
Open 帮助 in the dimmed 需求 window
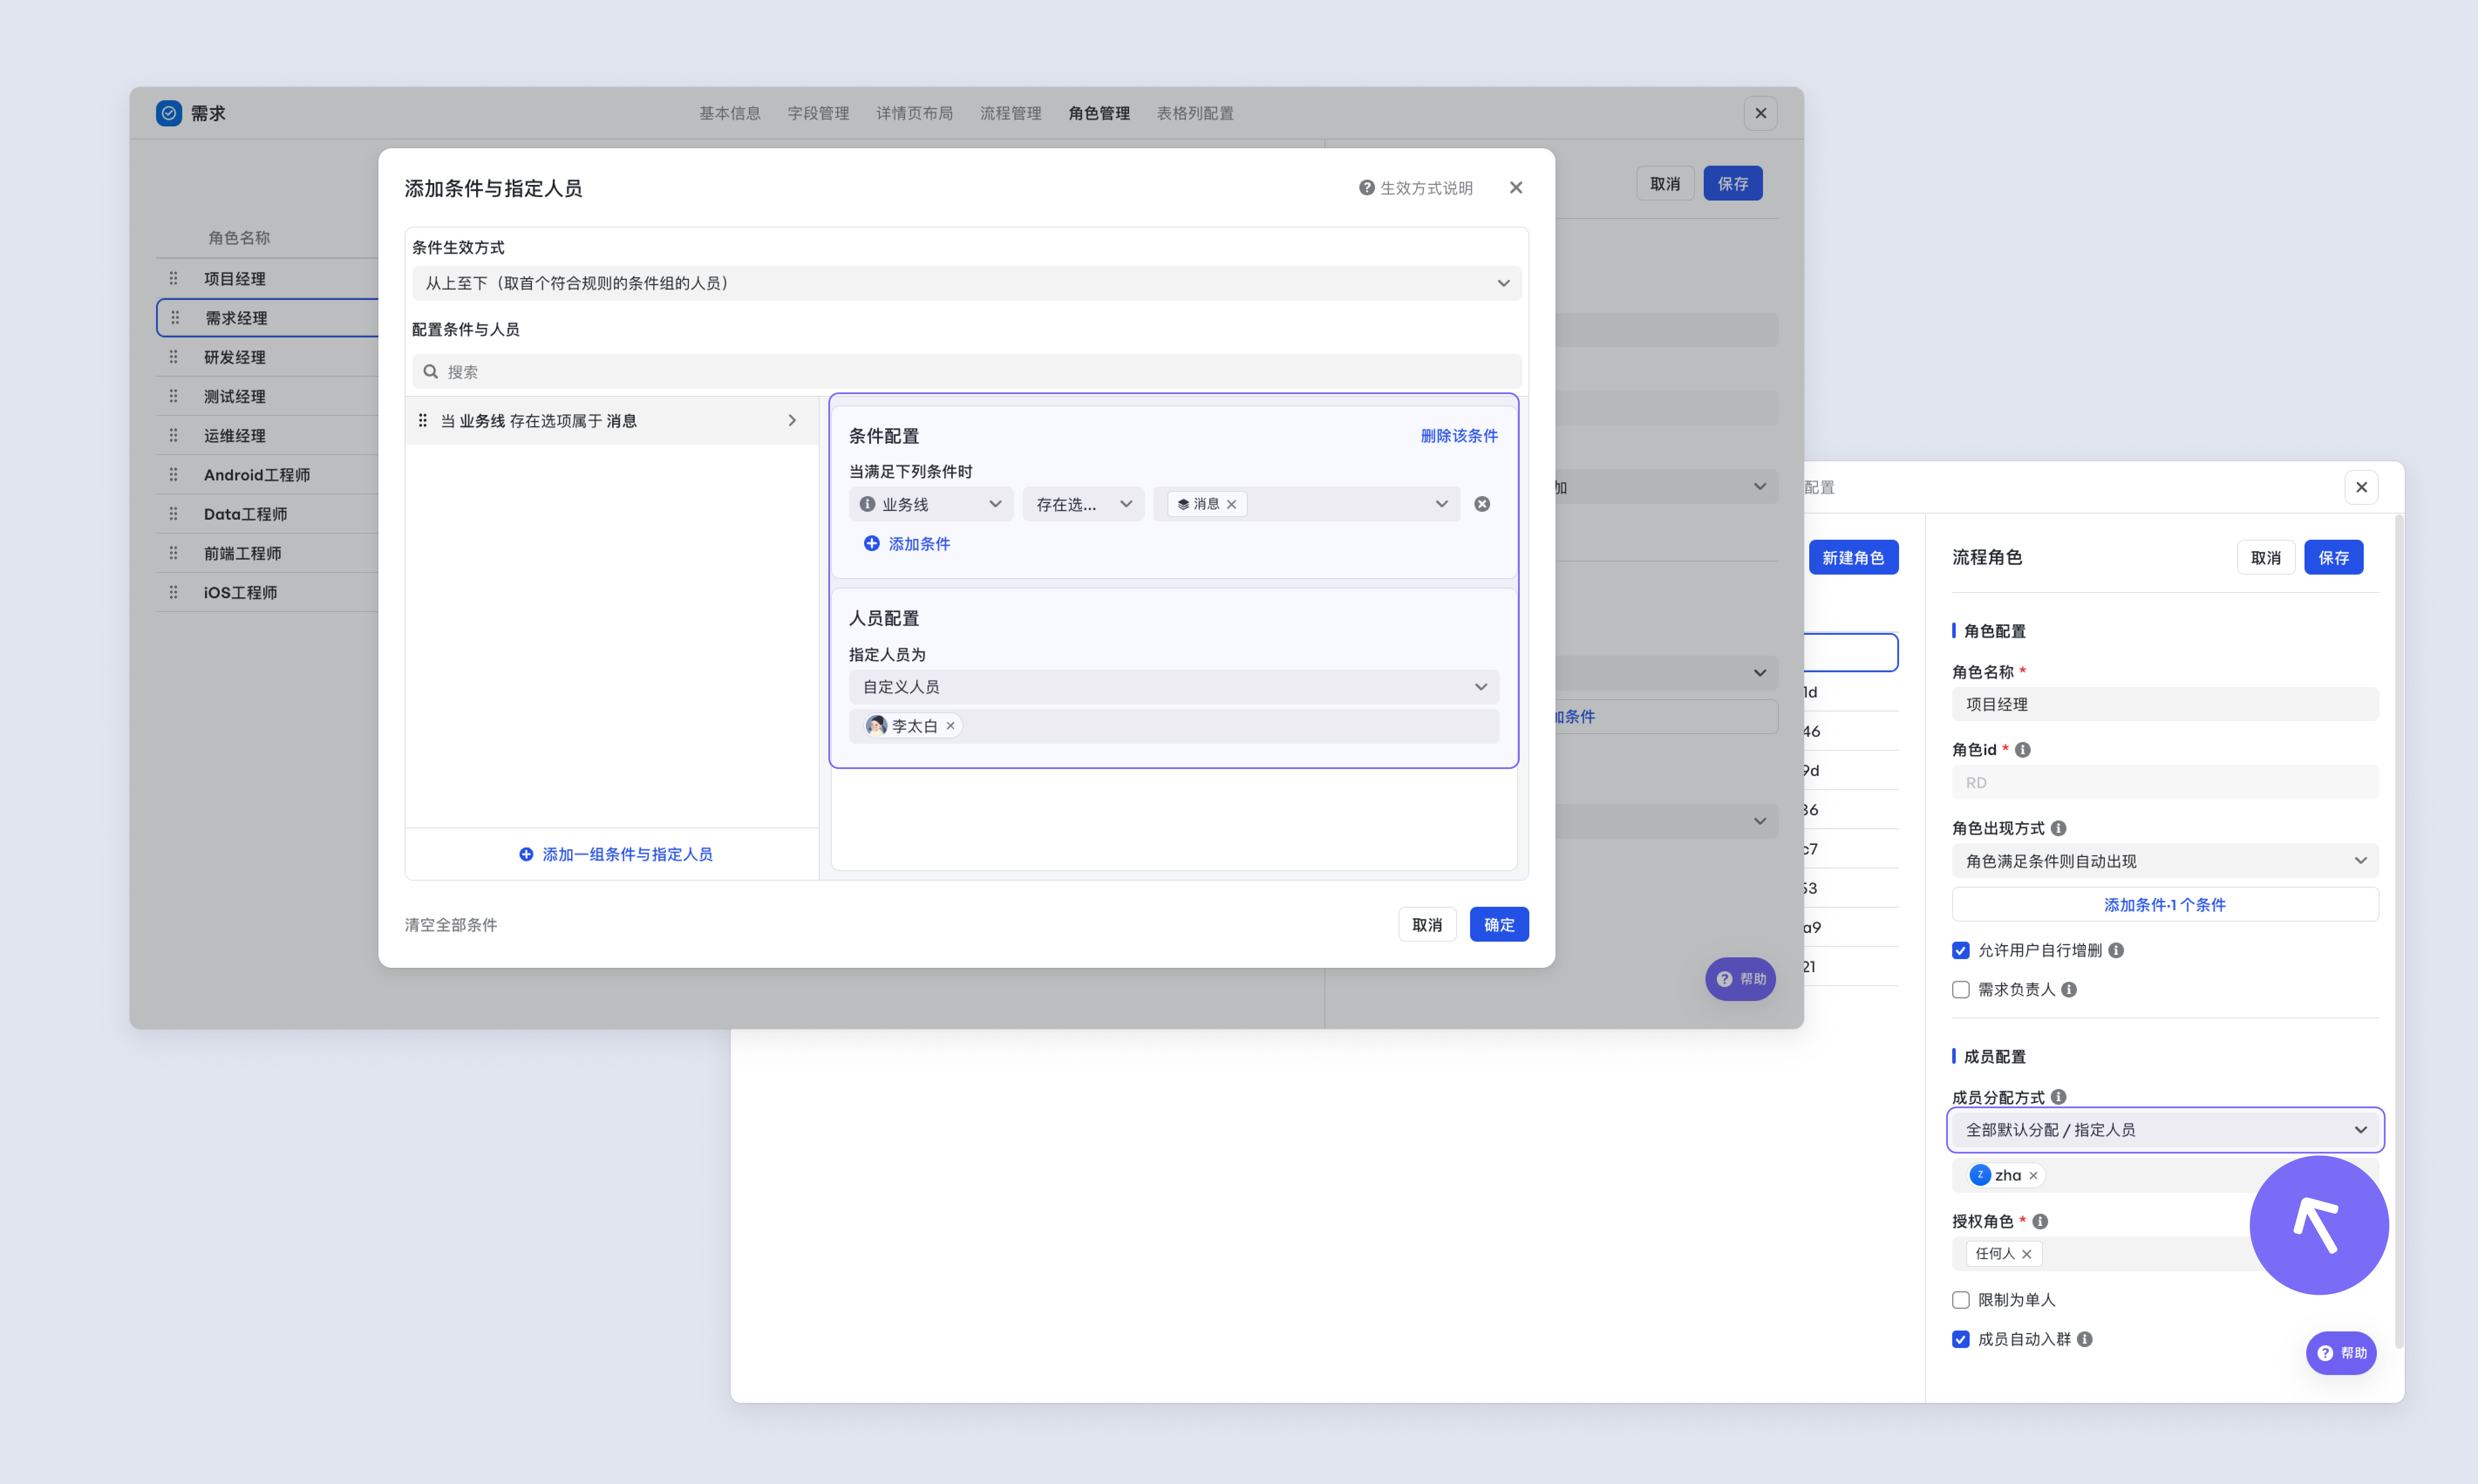click(1740, 979)
